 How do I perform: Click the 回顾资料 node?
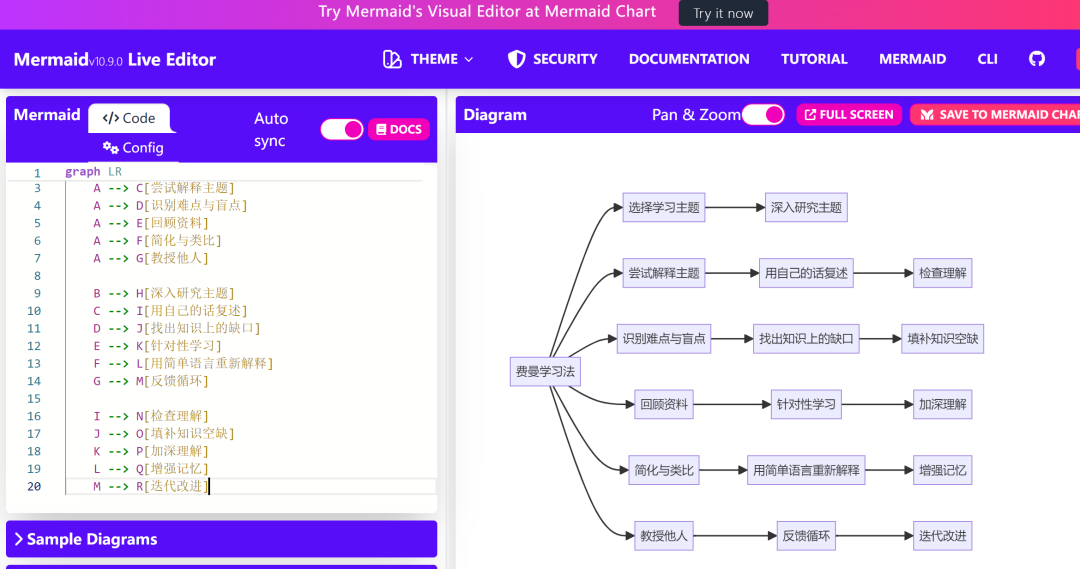pyautogui.click(x=663, y=404)
